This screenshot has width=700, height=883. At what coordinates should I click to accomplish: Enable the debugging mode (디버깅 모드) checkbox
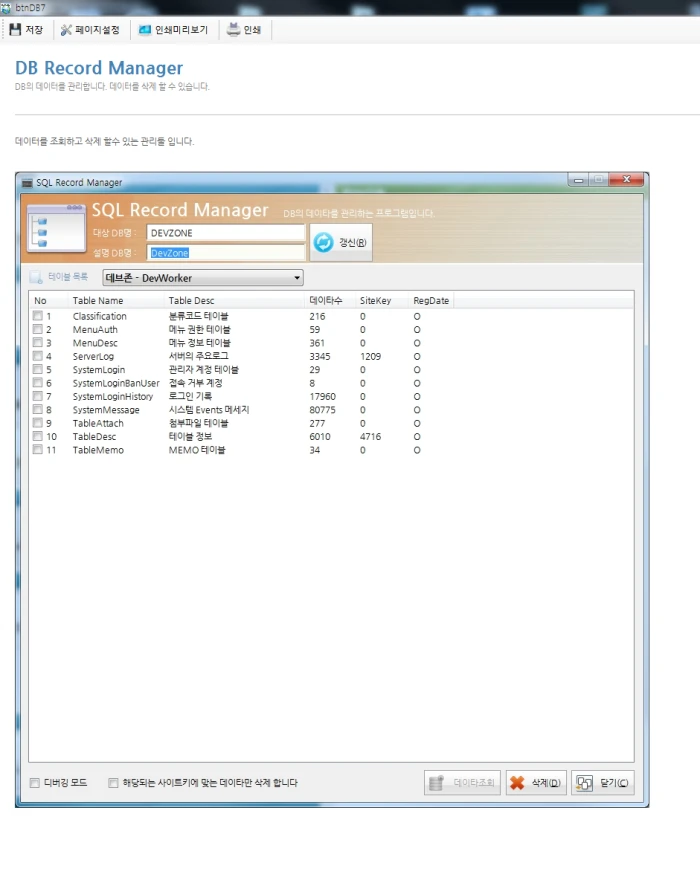(34, 783)
